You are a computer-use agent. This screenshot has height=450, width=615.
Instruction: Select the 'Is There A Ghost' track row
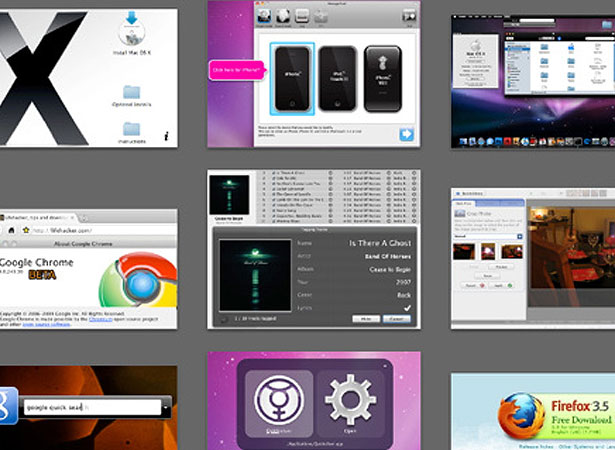coord(338,173)
